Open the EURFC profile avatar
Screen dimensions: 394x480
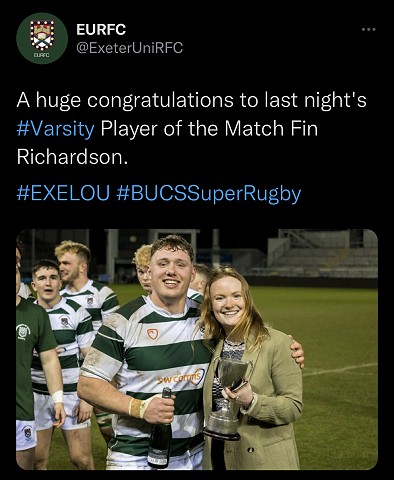[x=42, y=38]
